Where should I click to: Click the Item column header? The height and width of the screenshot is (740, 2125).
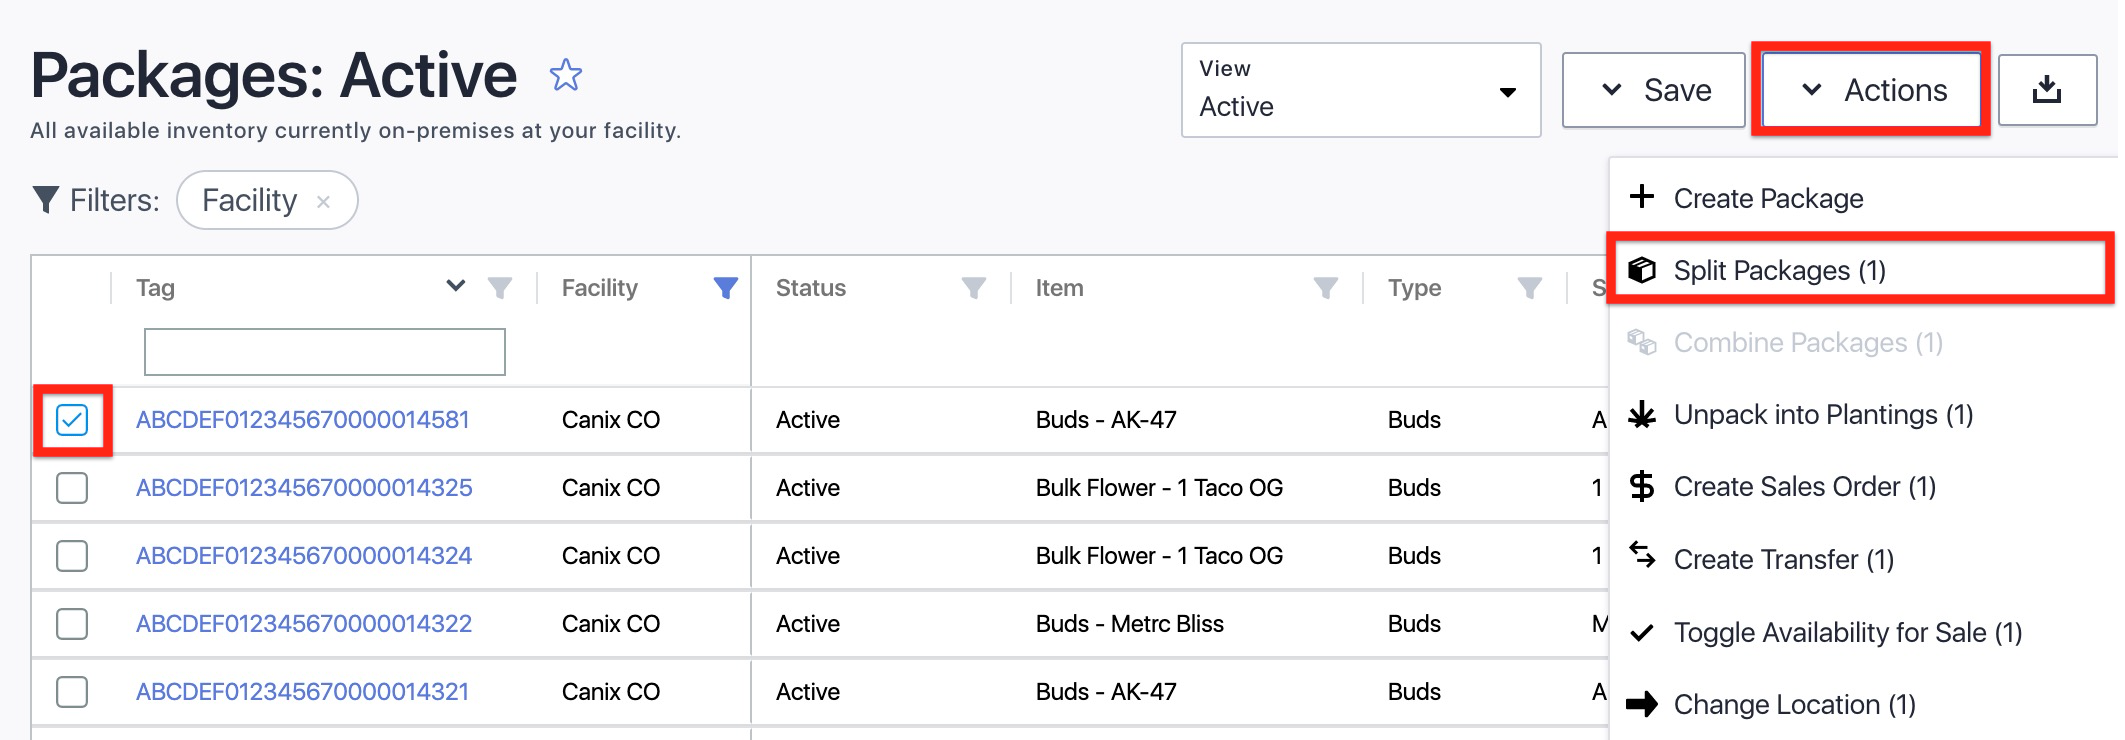coord(1060,288)
